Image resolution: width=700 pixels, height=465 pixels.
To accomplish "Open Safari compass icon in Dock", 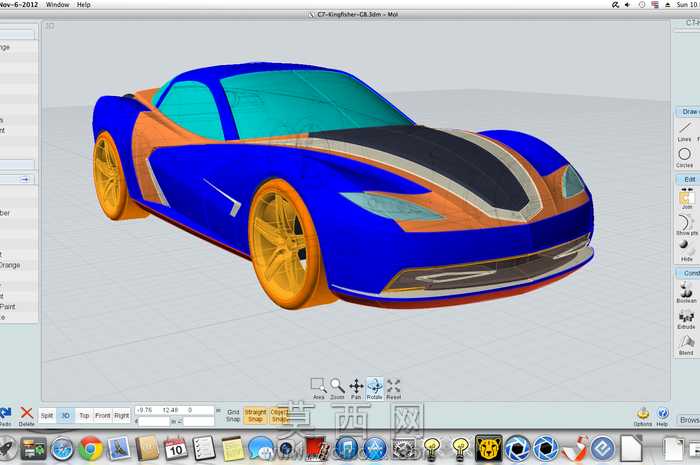I will pos(62,449).
